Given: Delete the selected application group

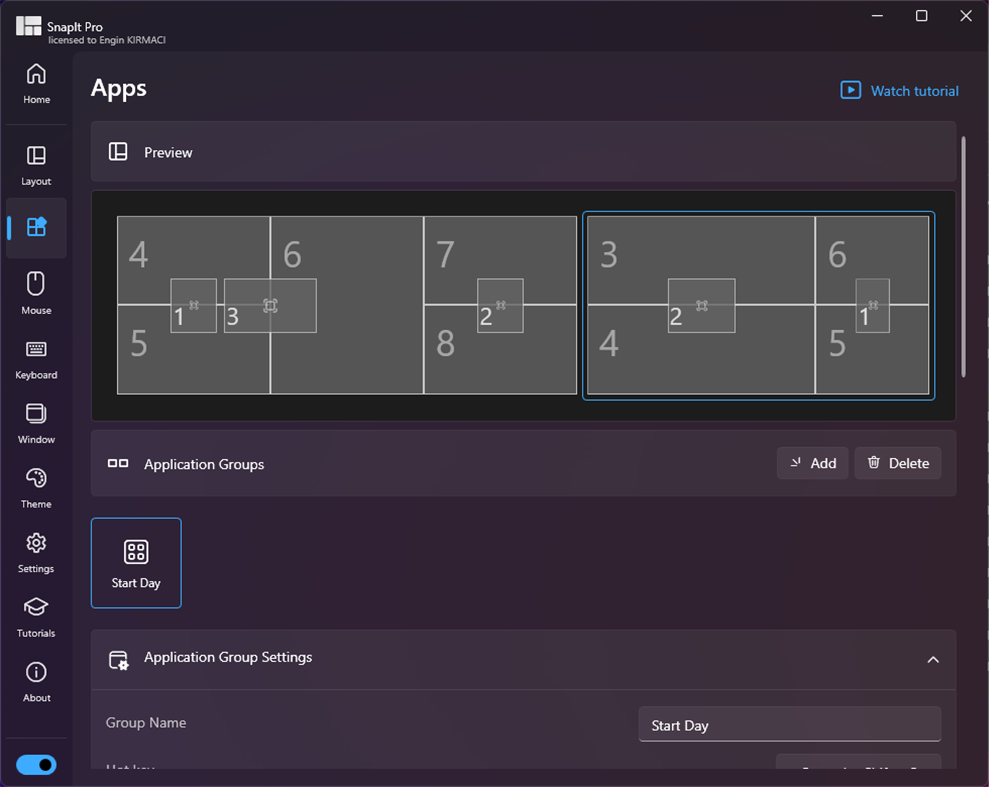Looking at the screenshot, I should click(897, 463).
